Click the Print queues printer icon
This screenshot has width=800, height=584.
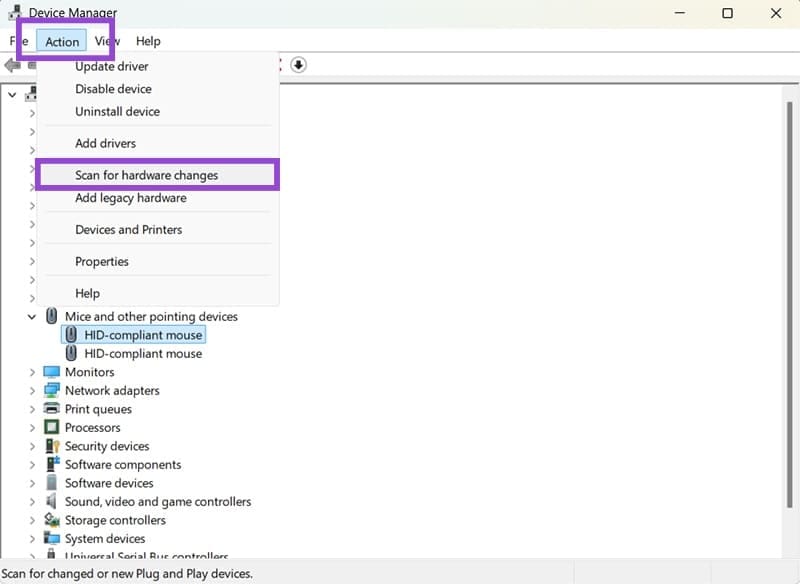[51, 409]
